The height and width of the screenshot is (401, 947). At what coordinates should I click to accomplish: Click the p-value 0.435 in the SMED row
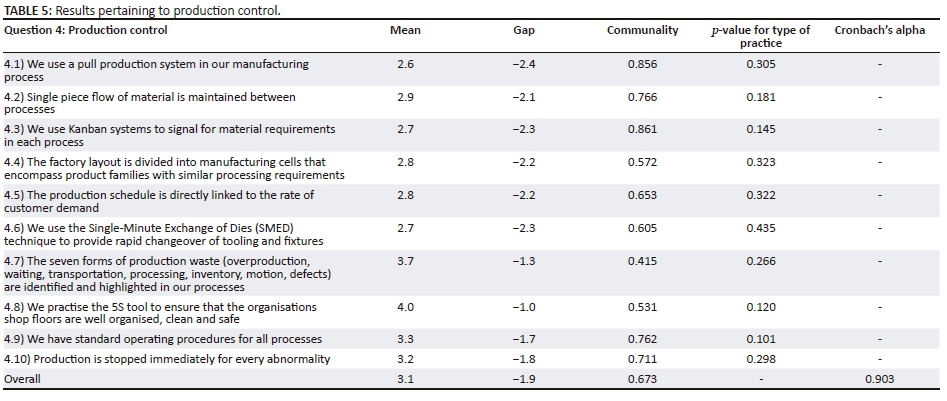(x=760, y=228)
